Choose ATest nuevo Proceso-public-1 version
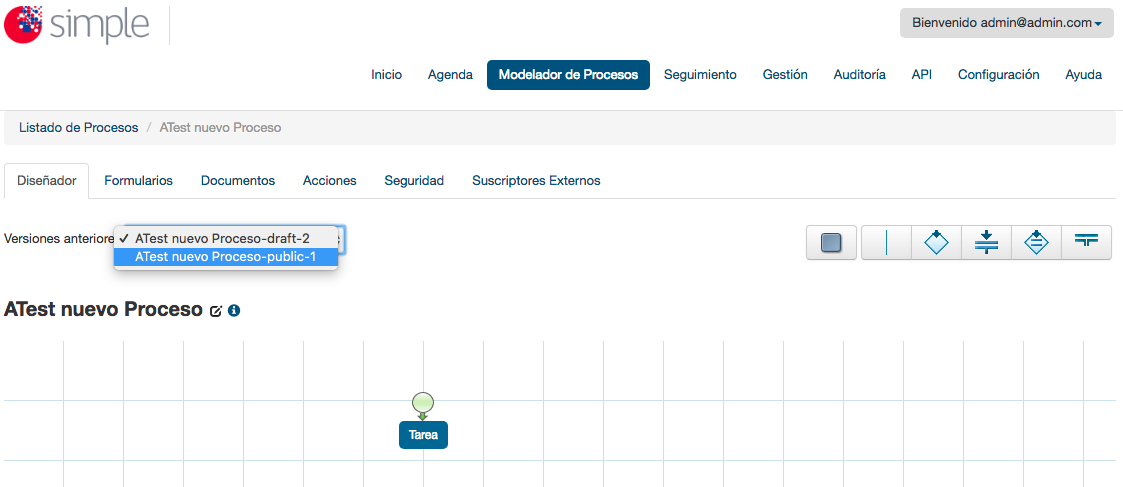This screenshot has width=1123, height=487. point(226,256)
